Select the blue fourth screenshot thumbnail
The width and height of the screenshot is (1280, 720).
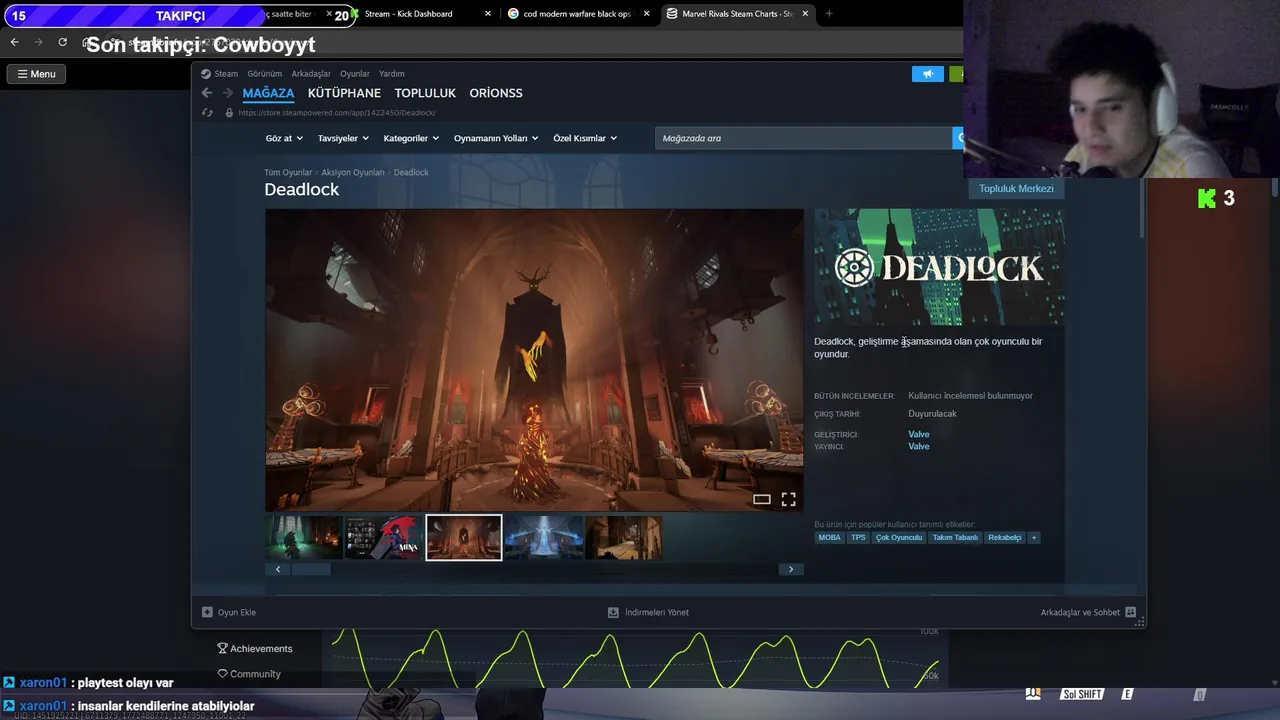point(544,537)
